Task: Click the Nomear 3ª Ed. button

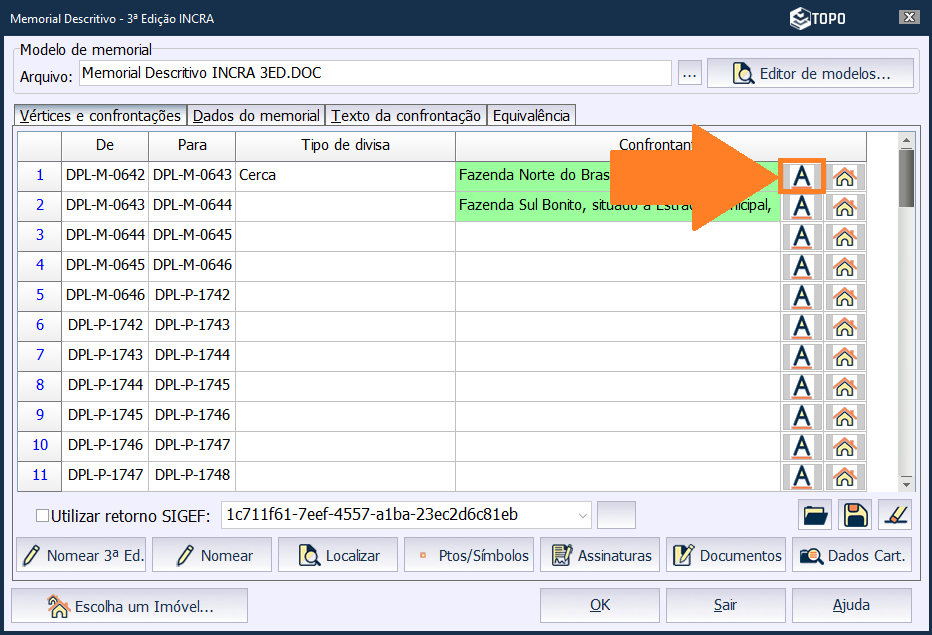Action: (x=81, y=555)
